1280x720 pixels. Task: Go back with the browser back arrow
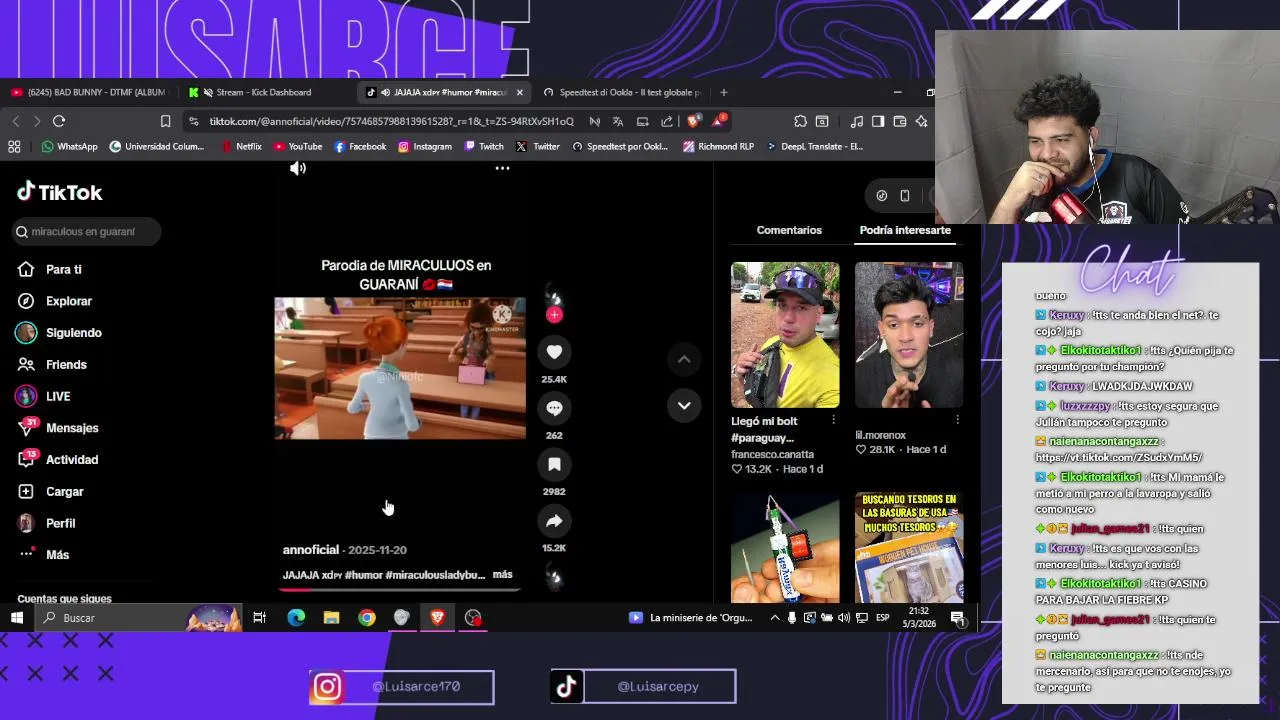tap(15, 121)
